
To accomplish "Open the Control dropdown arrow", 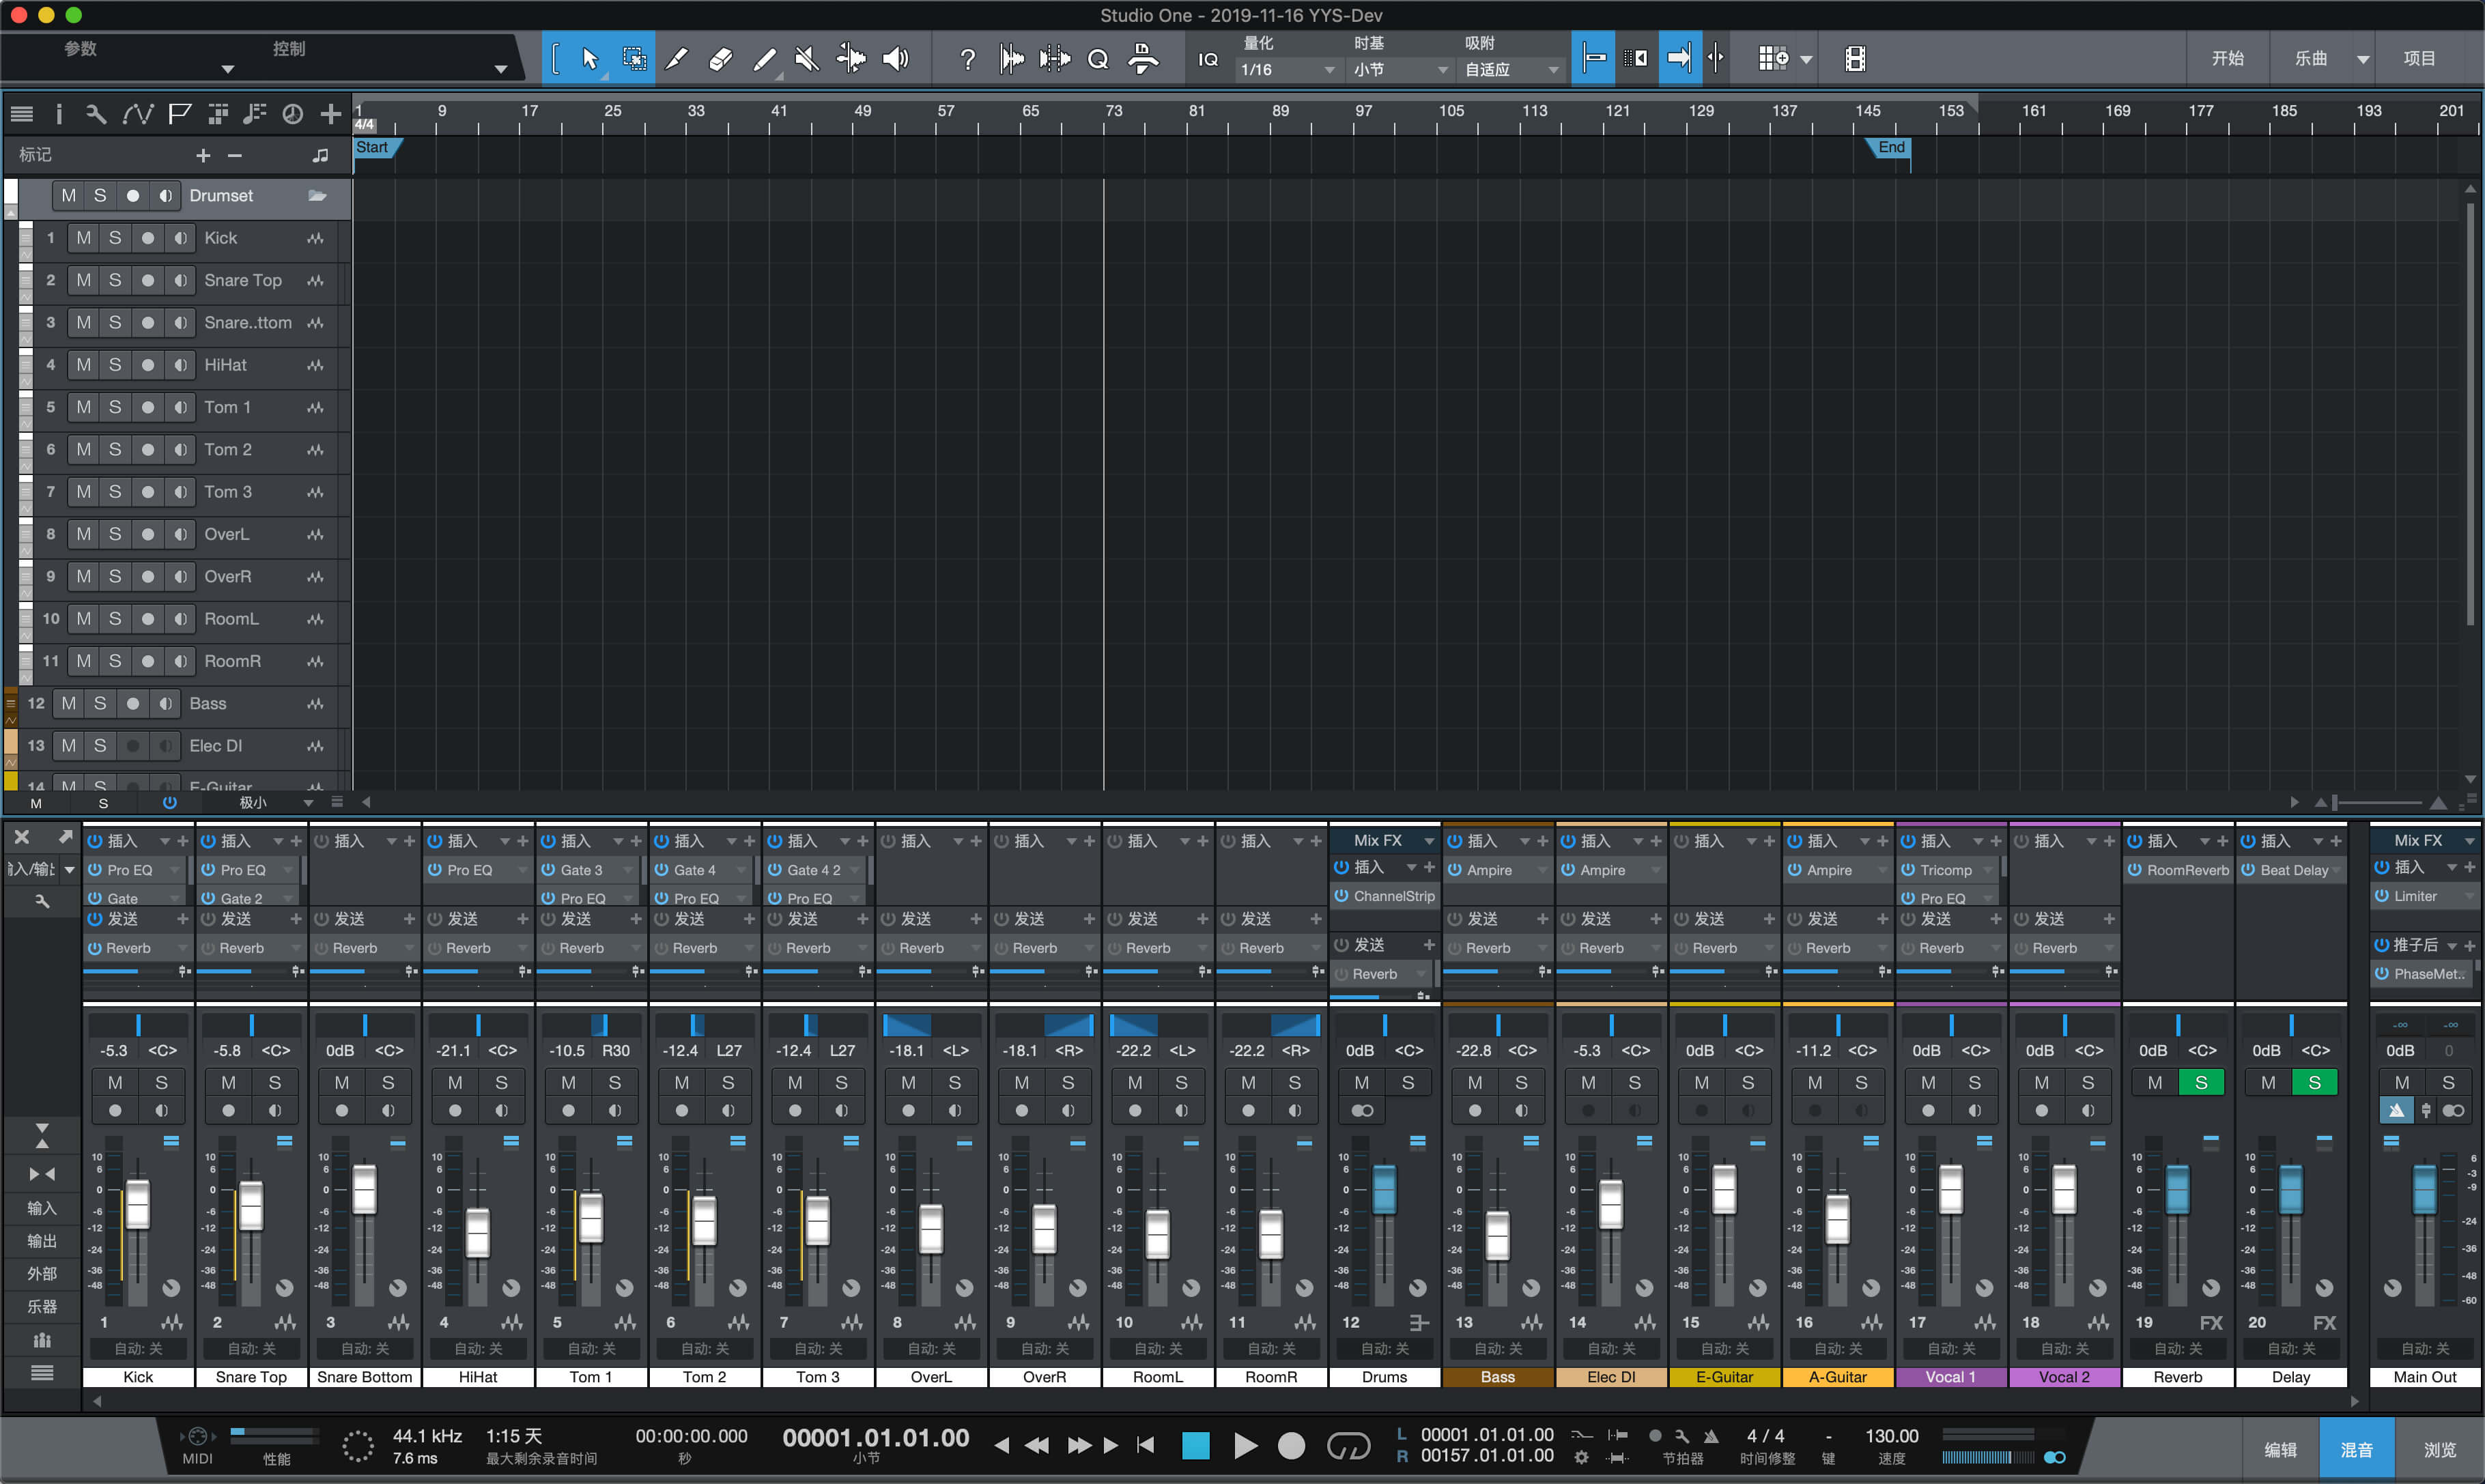I will coord(500,69).
